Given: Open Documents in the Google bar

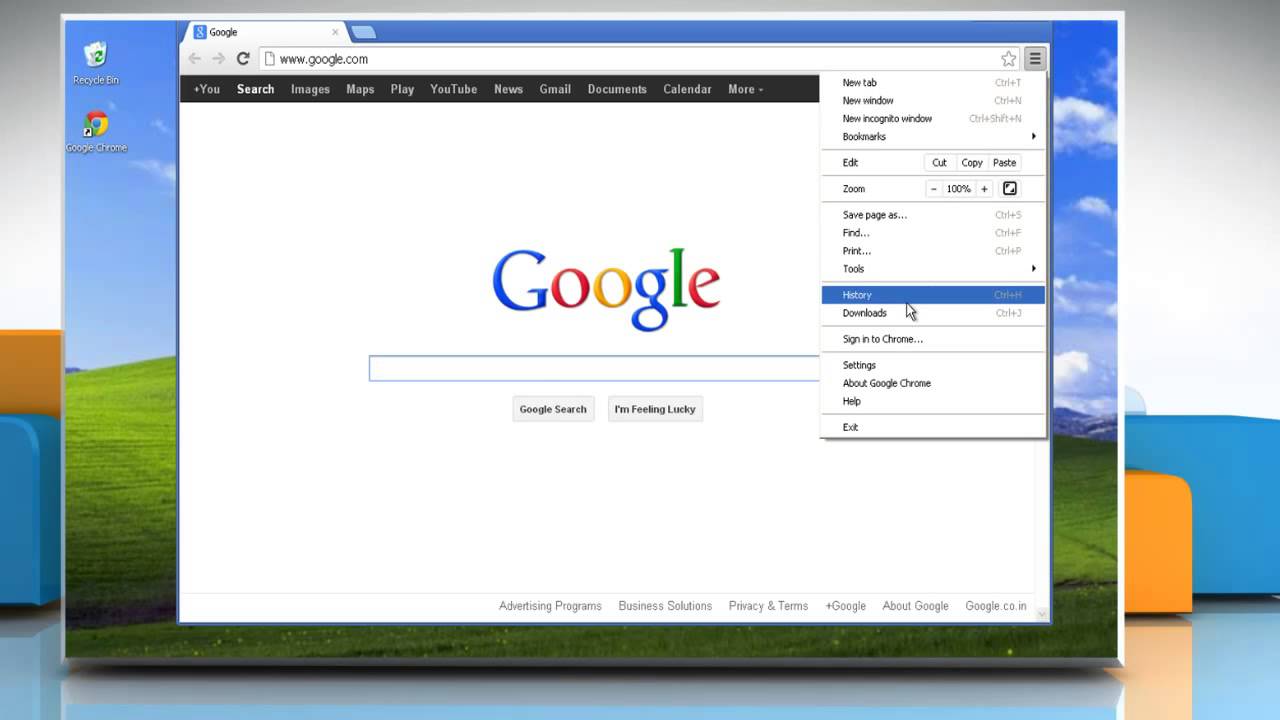Looking at the screenshot, I should [617, 89].
